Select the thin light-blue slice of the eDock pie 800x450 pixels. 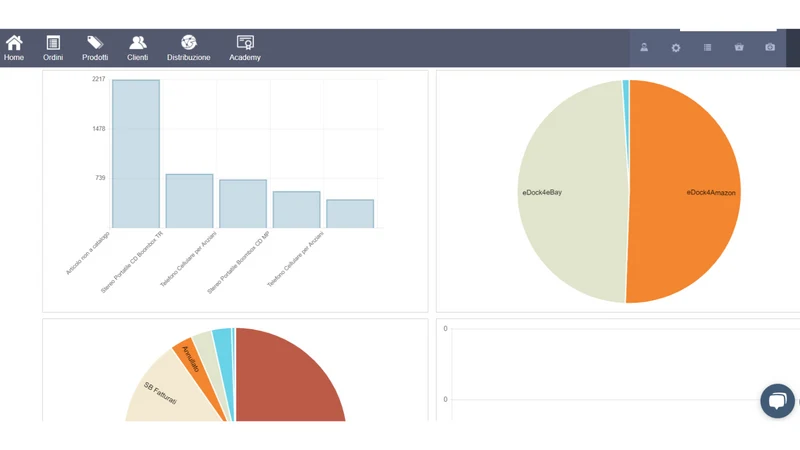click(626, 102)
